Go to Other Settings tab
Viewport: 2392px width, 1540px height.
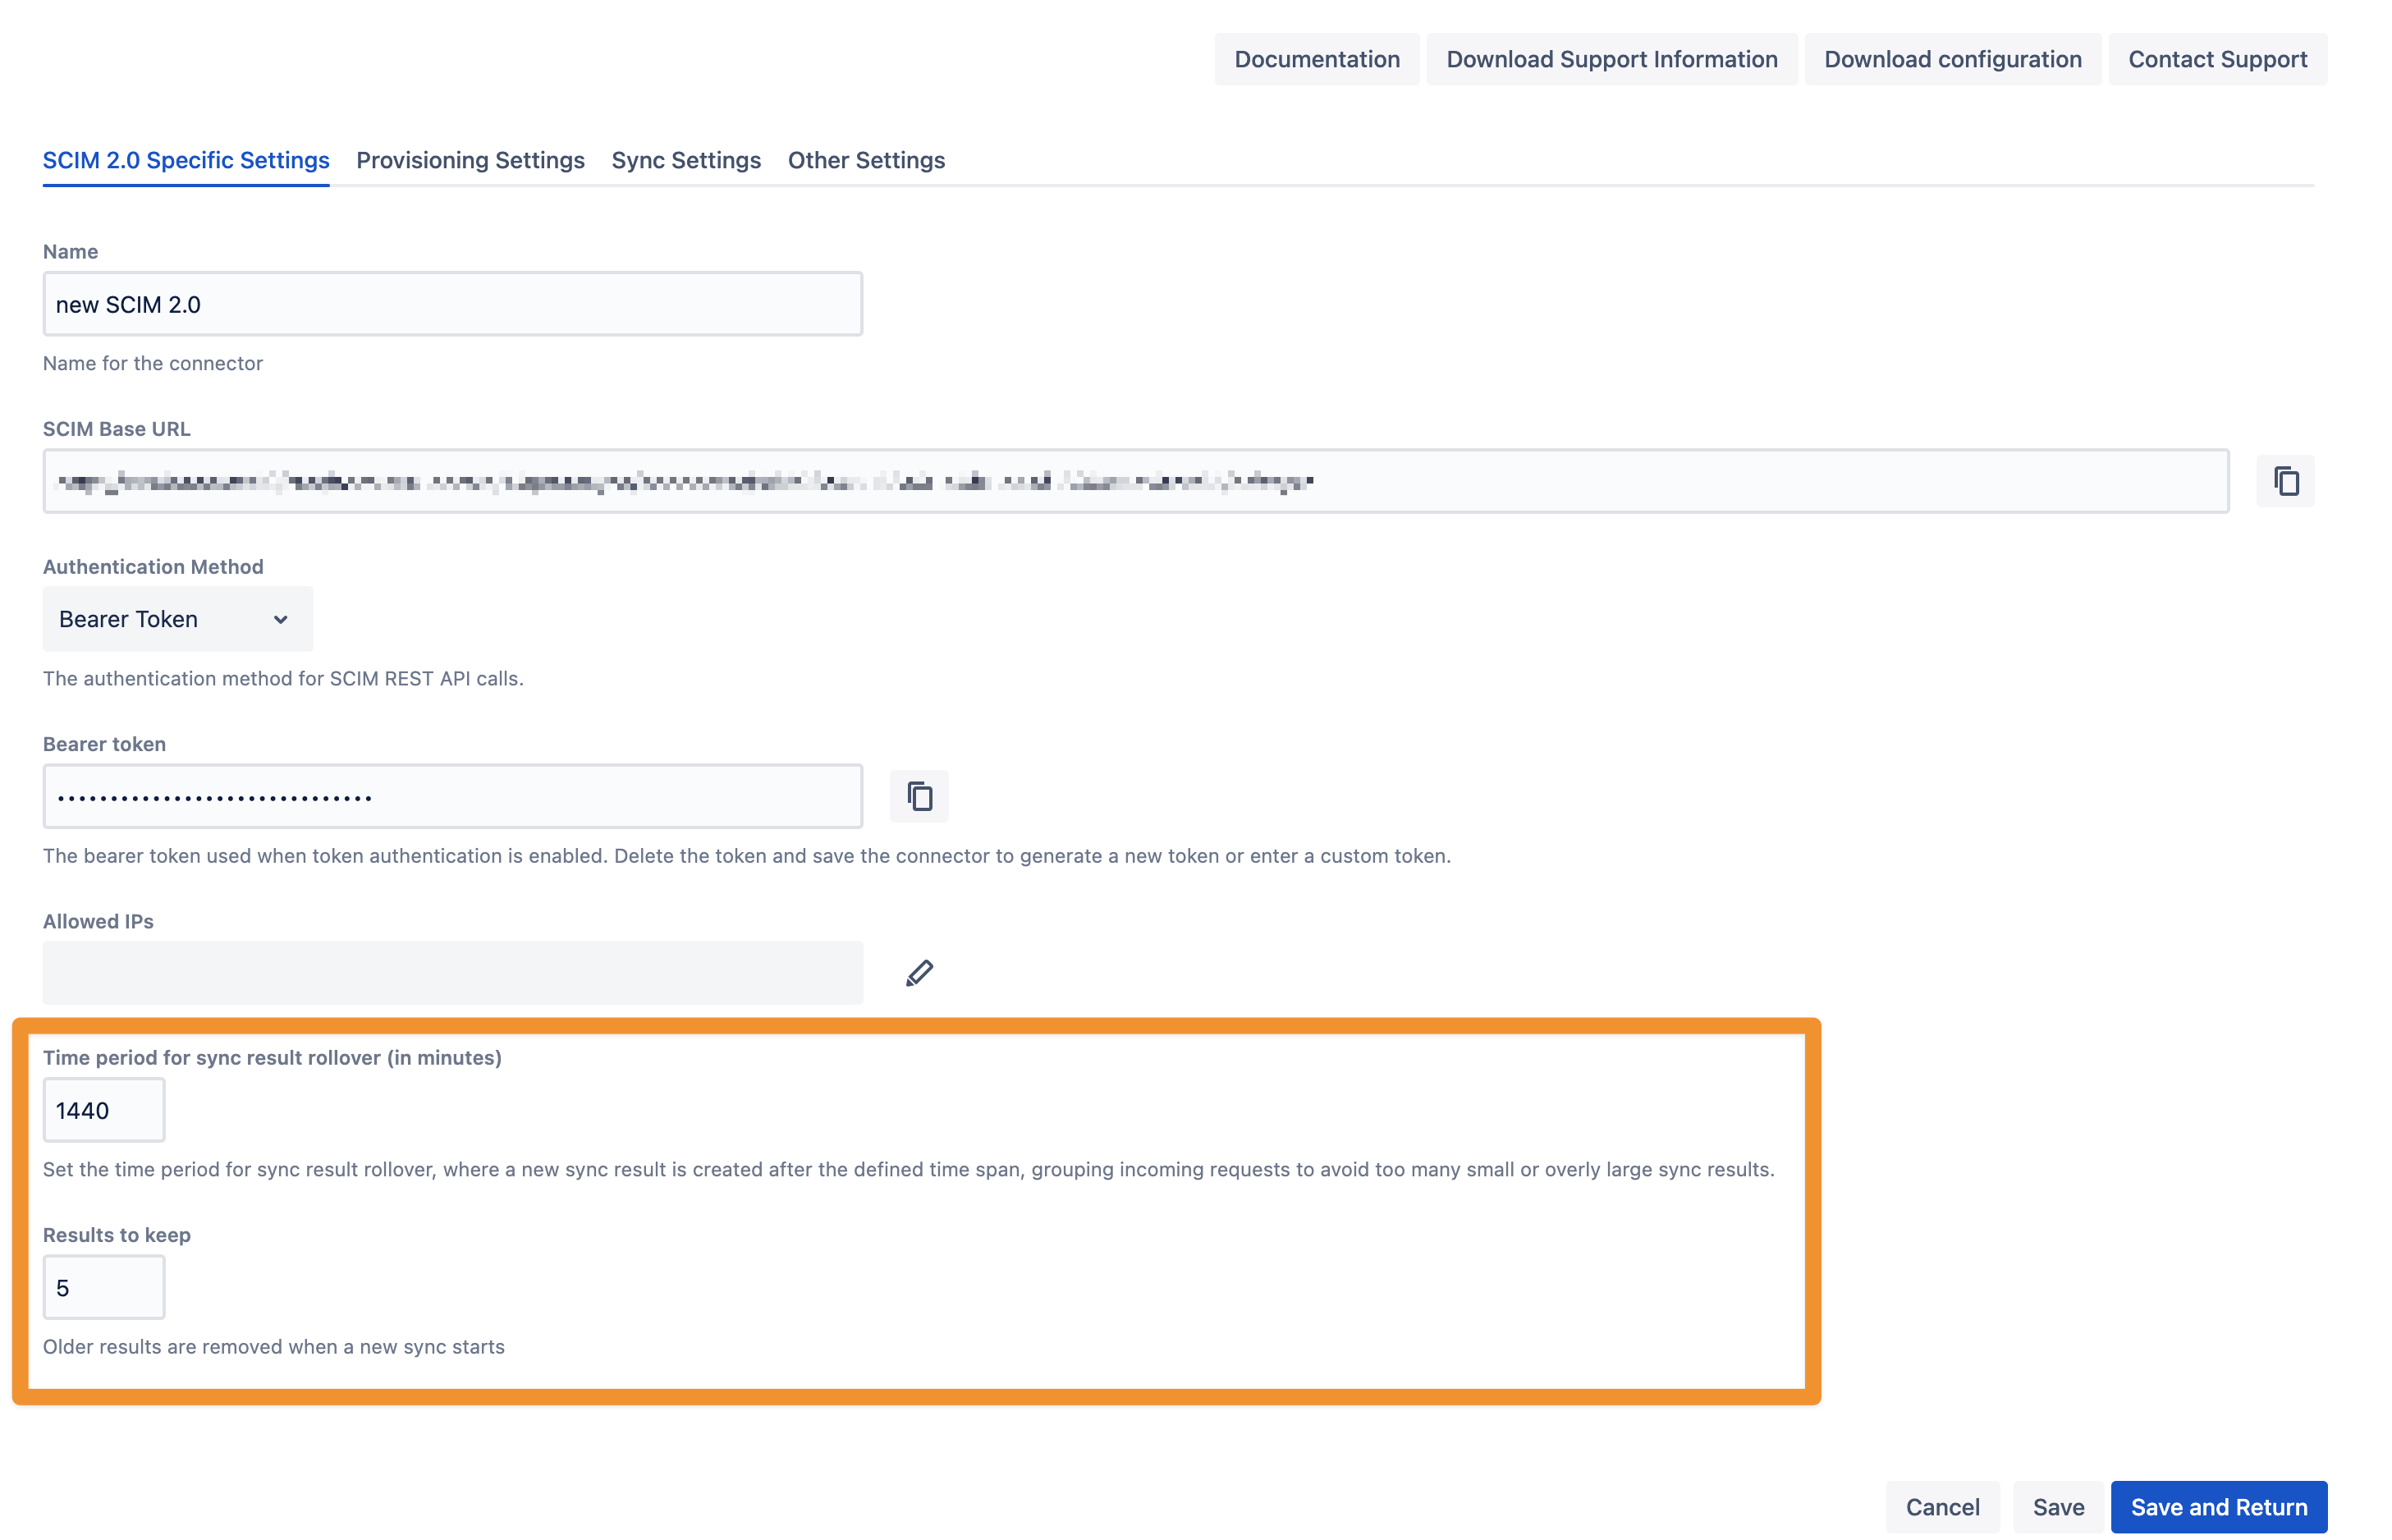[x=865, y=160]
